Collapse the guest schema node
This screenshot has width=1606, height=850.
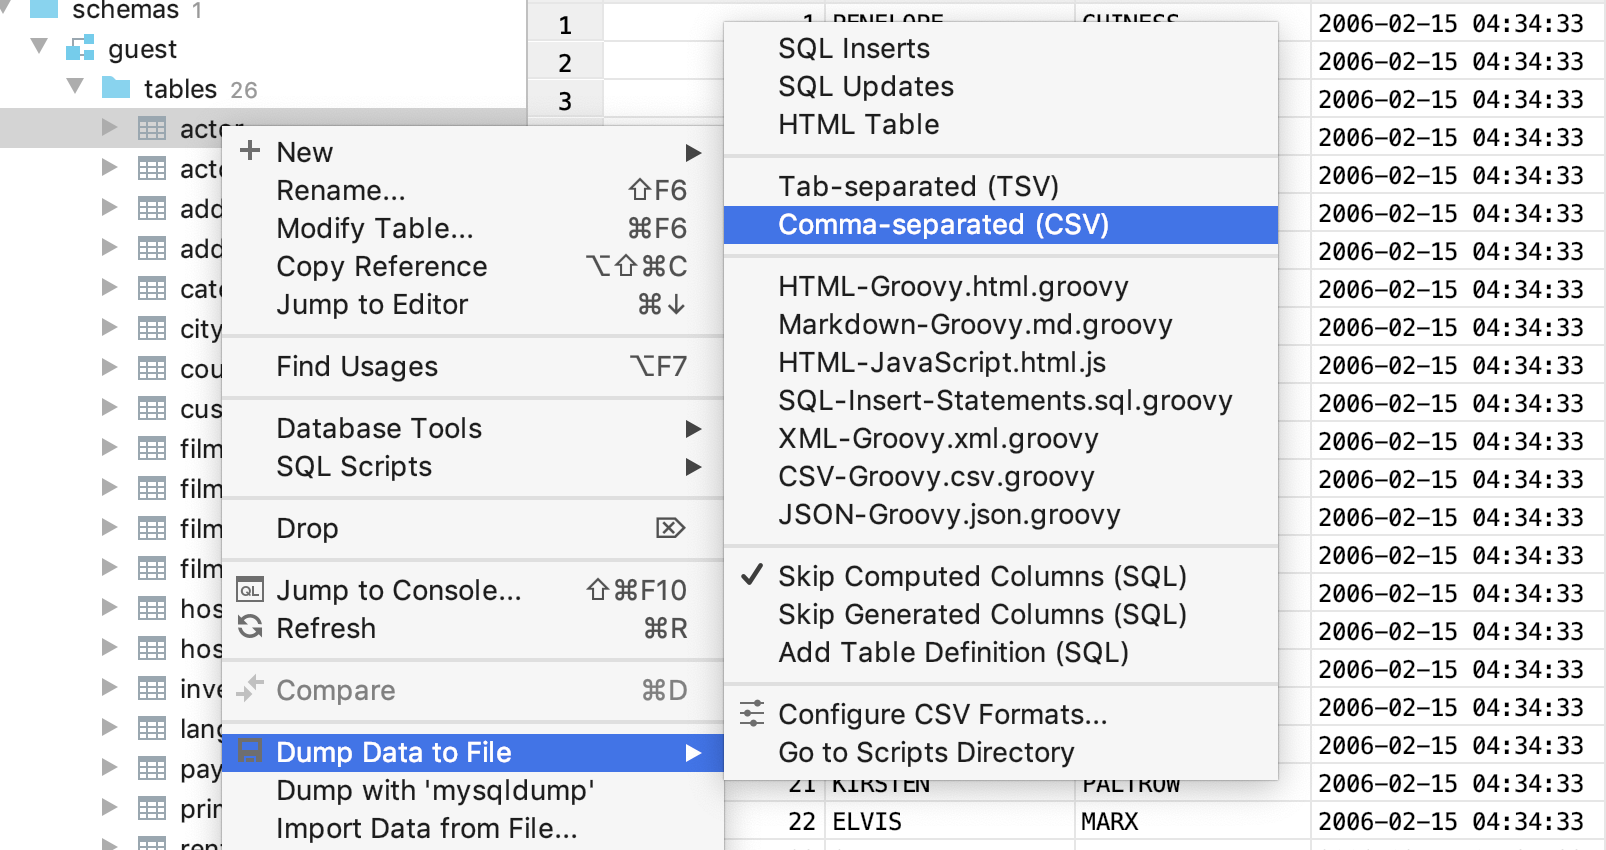point(40,46)
